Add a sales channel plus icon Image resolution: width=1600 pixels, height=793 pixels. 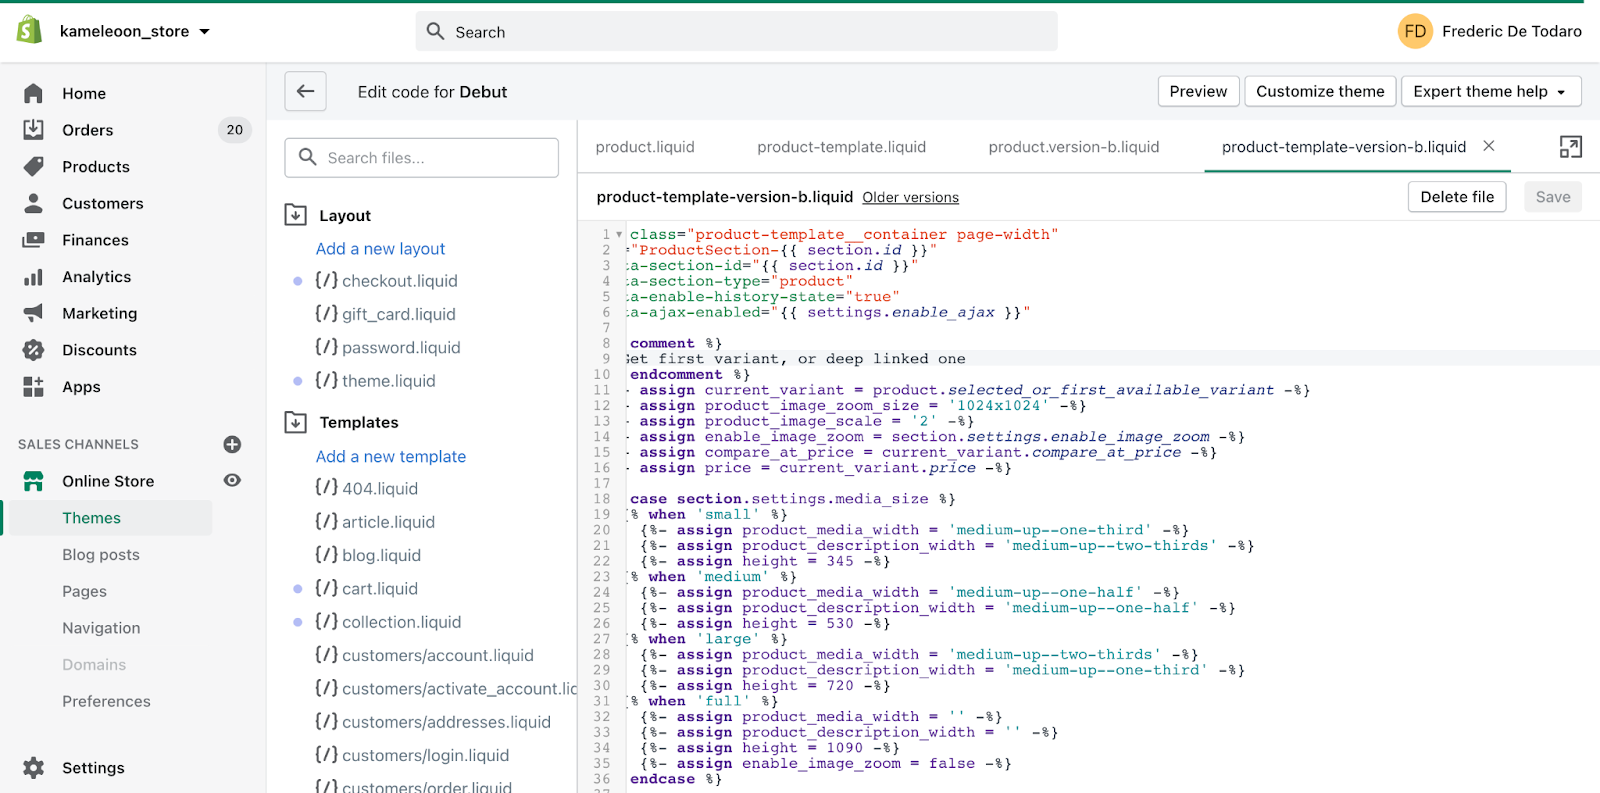[x=232, y=444]
